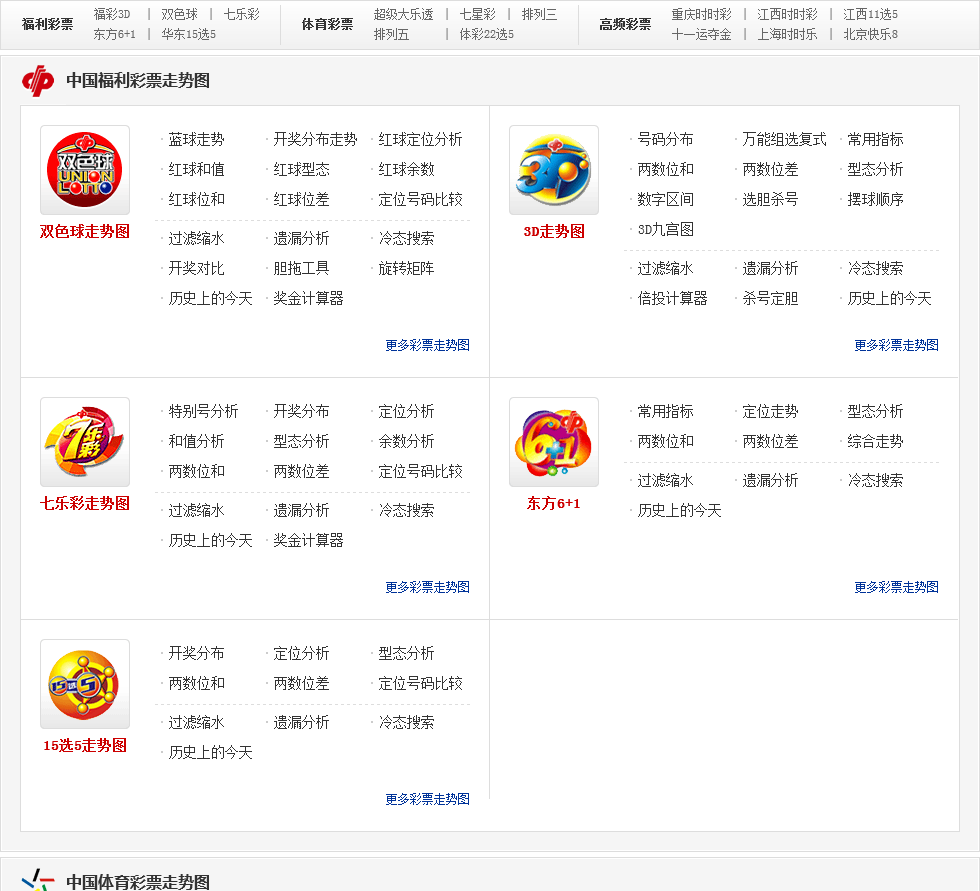The width and height of the screenshot is (980, 891).
Task: Open 排列三 in top navigation
Action: click(x=539, y=14)
